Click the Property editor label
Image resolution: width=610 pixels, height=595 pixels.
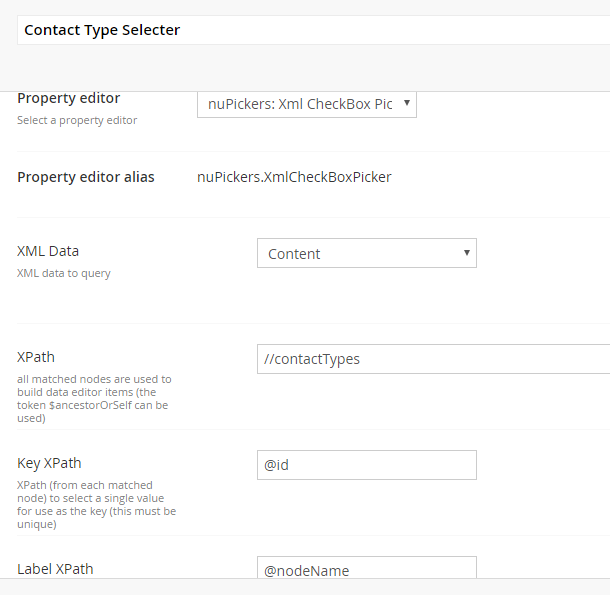(x=69, y=98)
